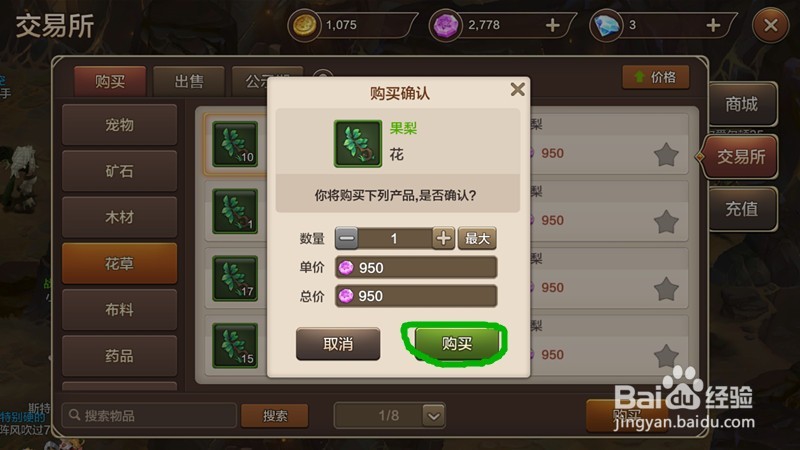Favorite the second listing with star

[x=666, y=222]
